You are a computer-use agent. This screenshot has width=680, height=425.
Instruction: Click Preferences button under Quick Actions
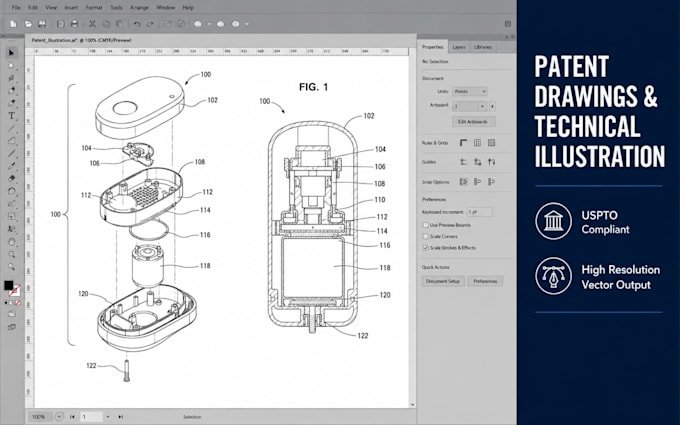click(485, 281)
